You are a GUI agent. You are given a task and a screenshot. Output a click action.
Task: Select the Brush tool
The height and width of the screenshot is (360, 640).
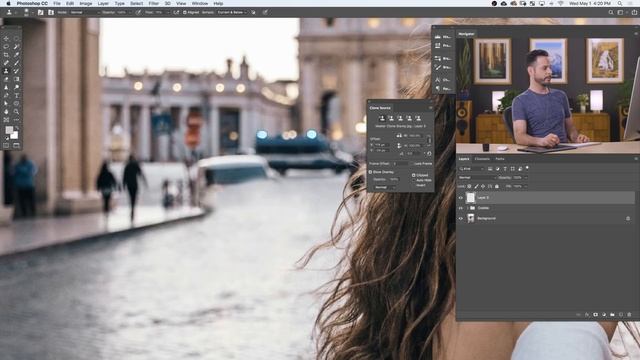point(16,63)
